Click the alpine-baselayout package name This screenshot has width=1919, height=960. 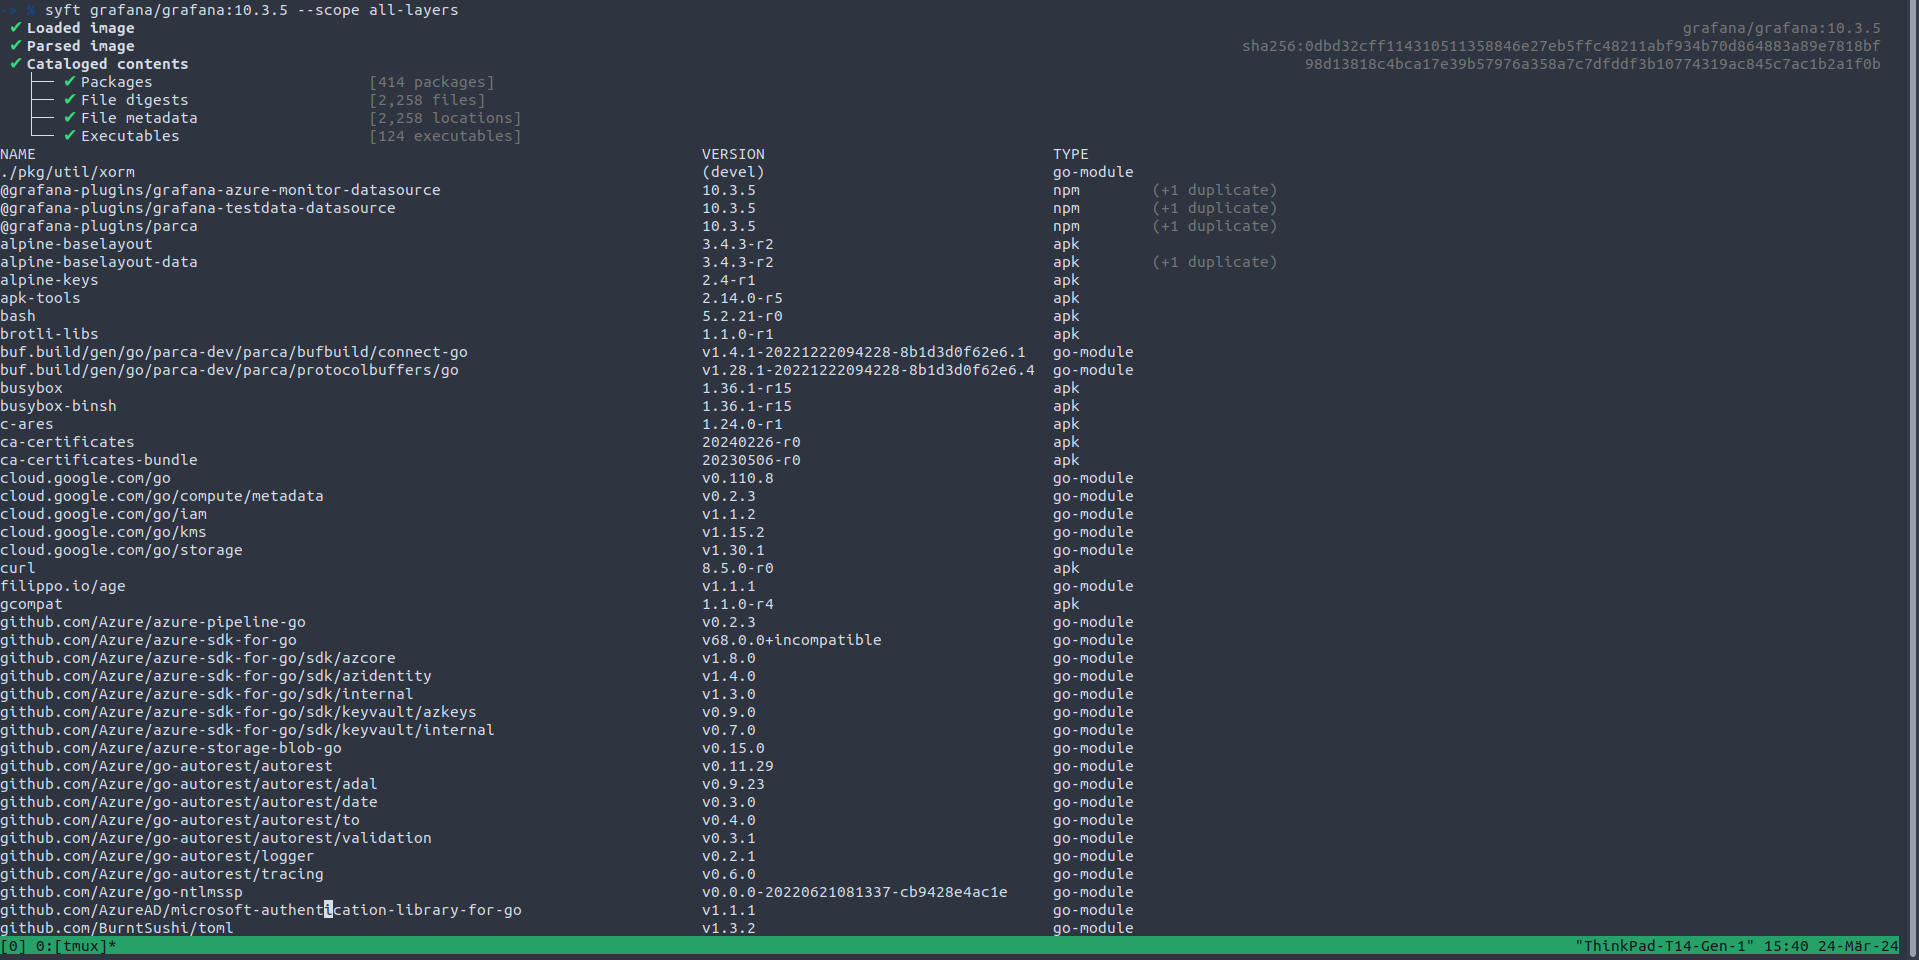76,244
